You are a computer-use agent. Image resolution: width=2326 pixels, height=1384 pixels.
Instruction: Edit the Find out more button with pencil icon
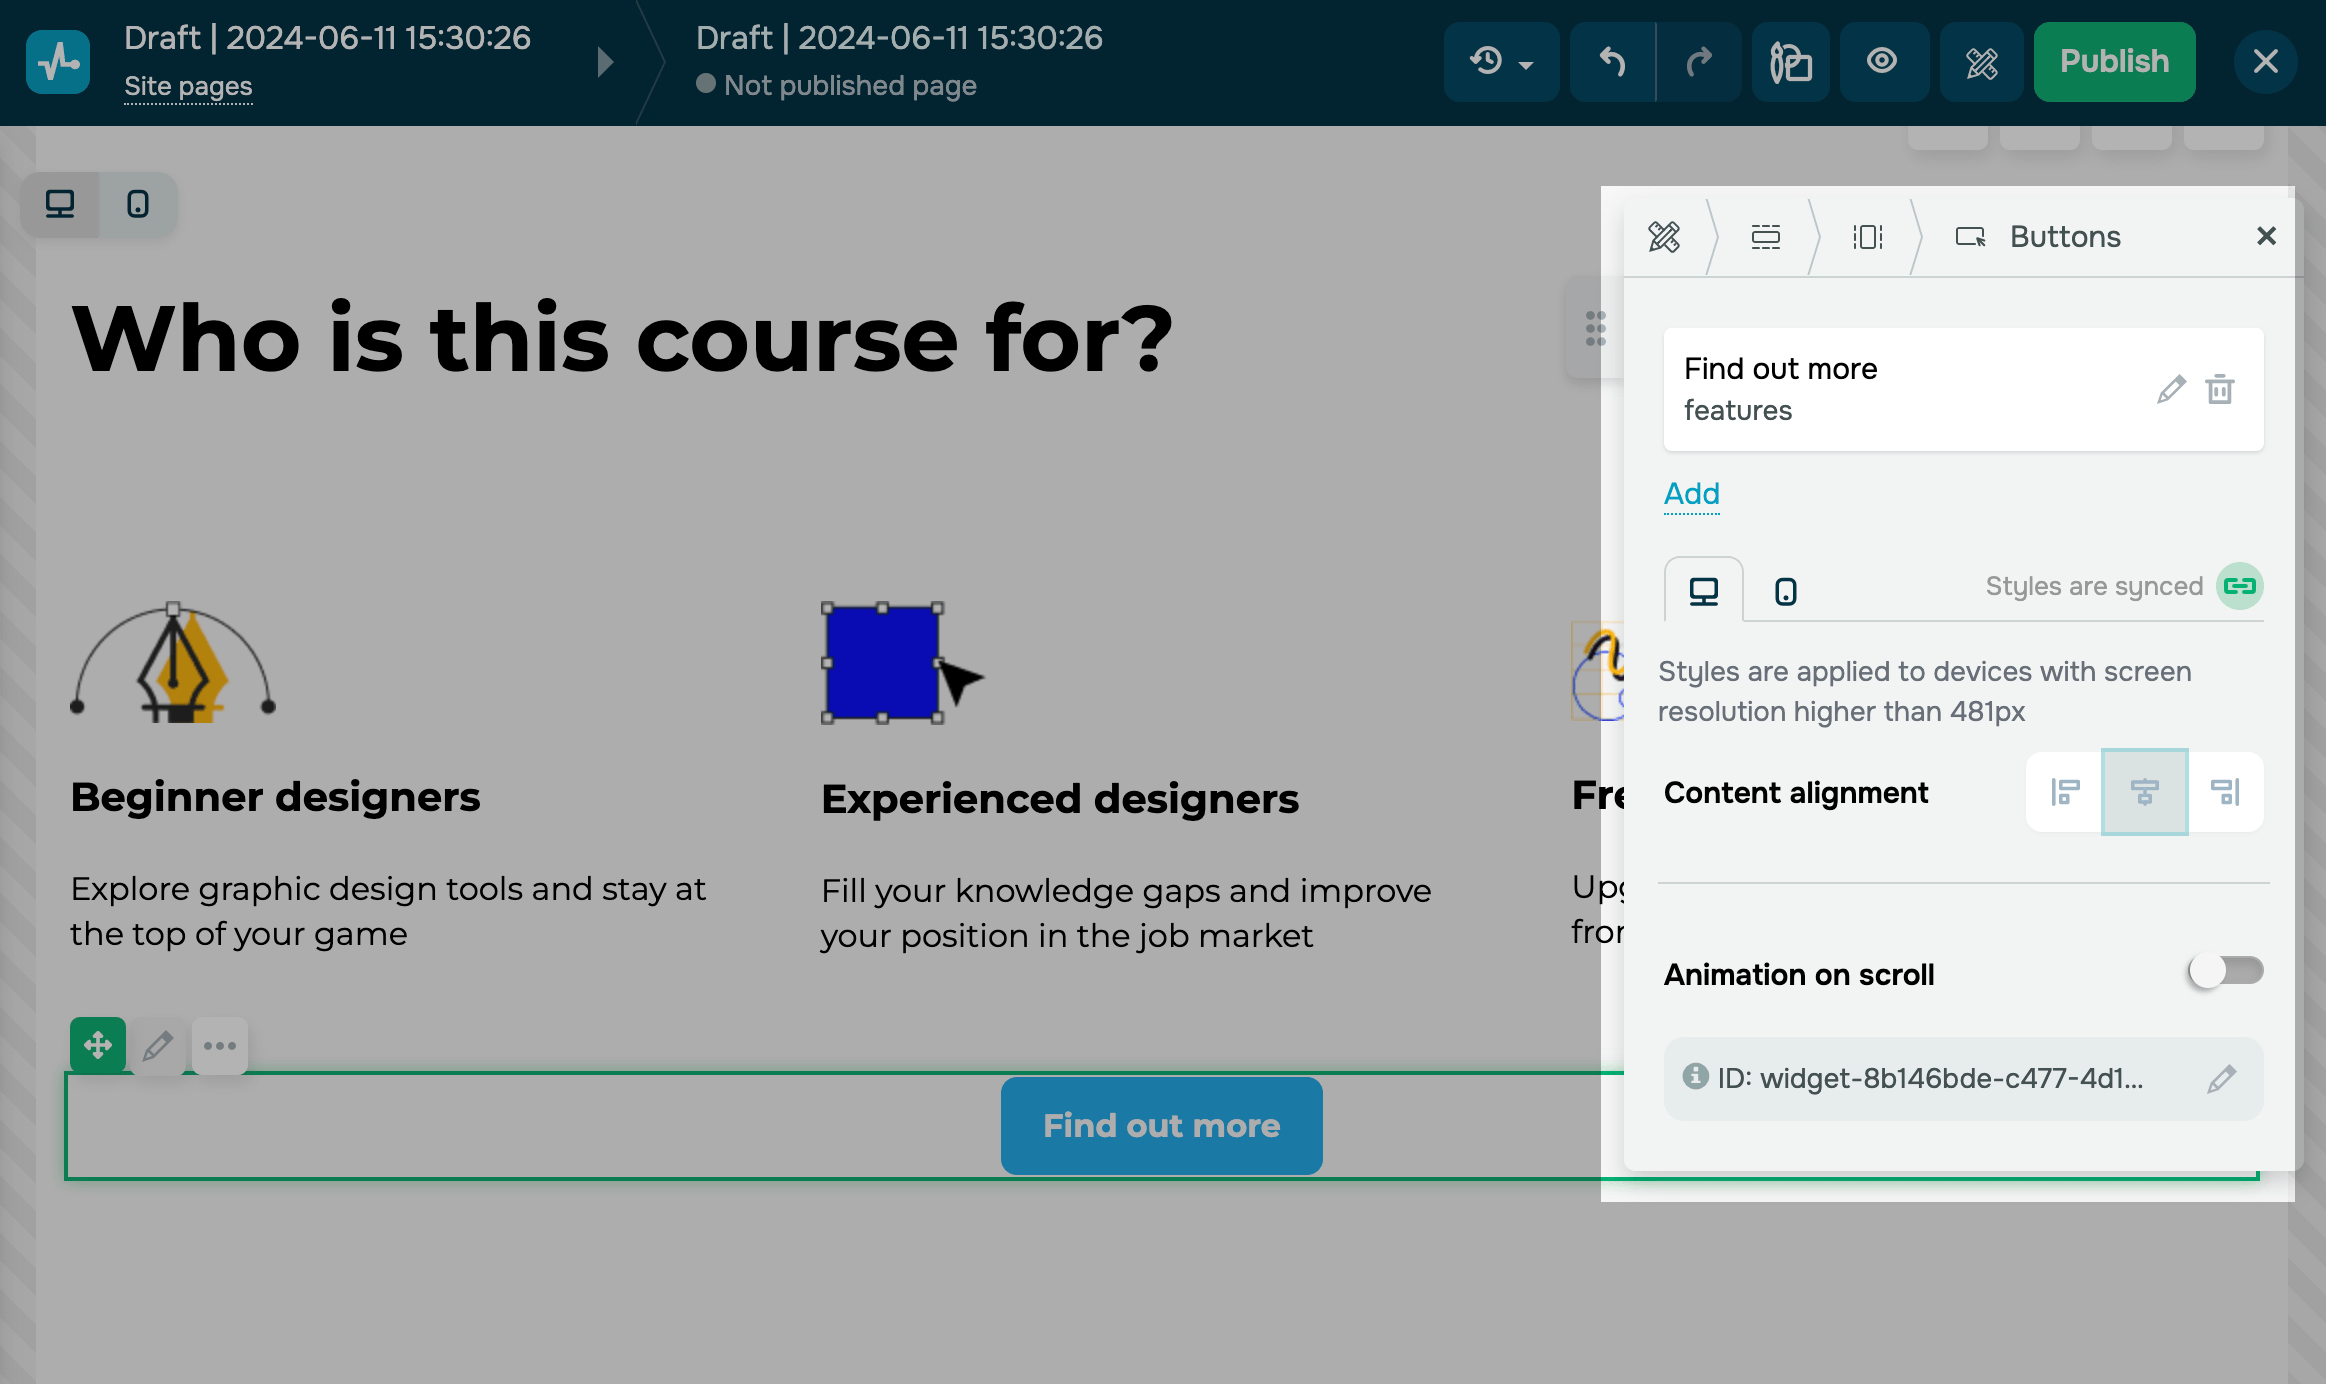pyautogui.click(x=2171, y=389)
